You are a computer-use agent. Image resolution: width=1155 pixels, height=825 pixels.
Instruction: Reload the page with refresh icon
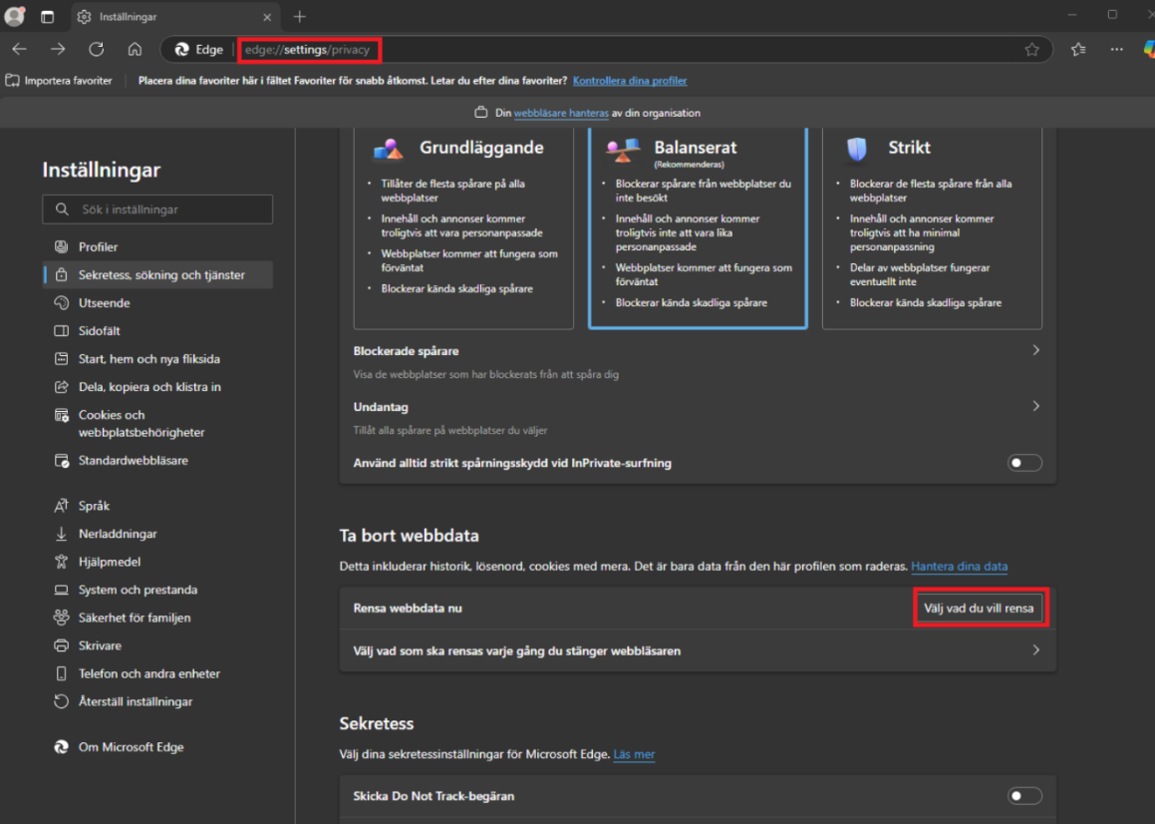[x=96, y=49]
